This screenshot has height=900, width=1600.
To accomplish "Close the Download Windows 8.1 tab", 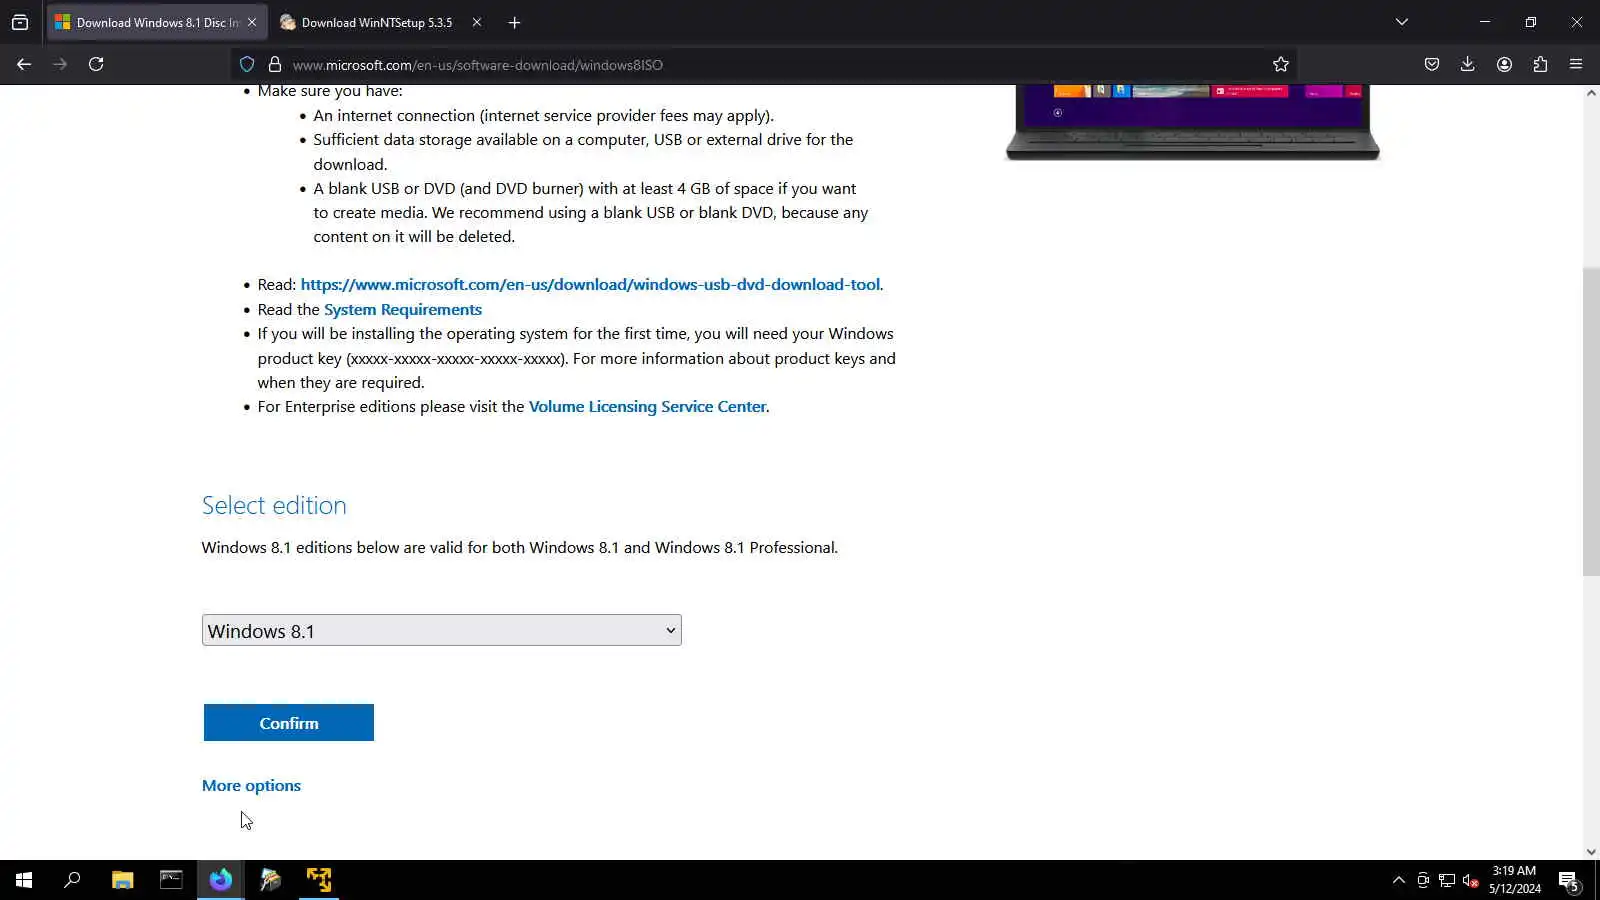I will 252,22.
